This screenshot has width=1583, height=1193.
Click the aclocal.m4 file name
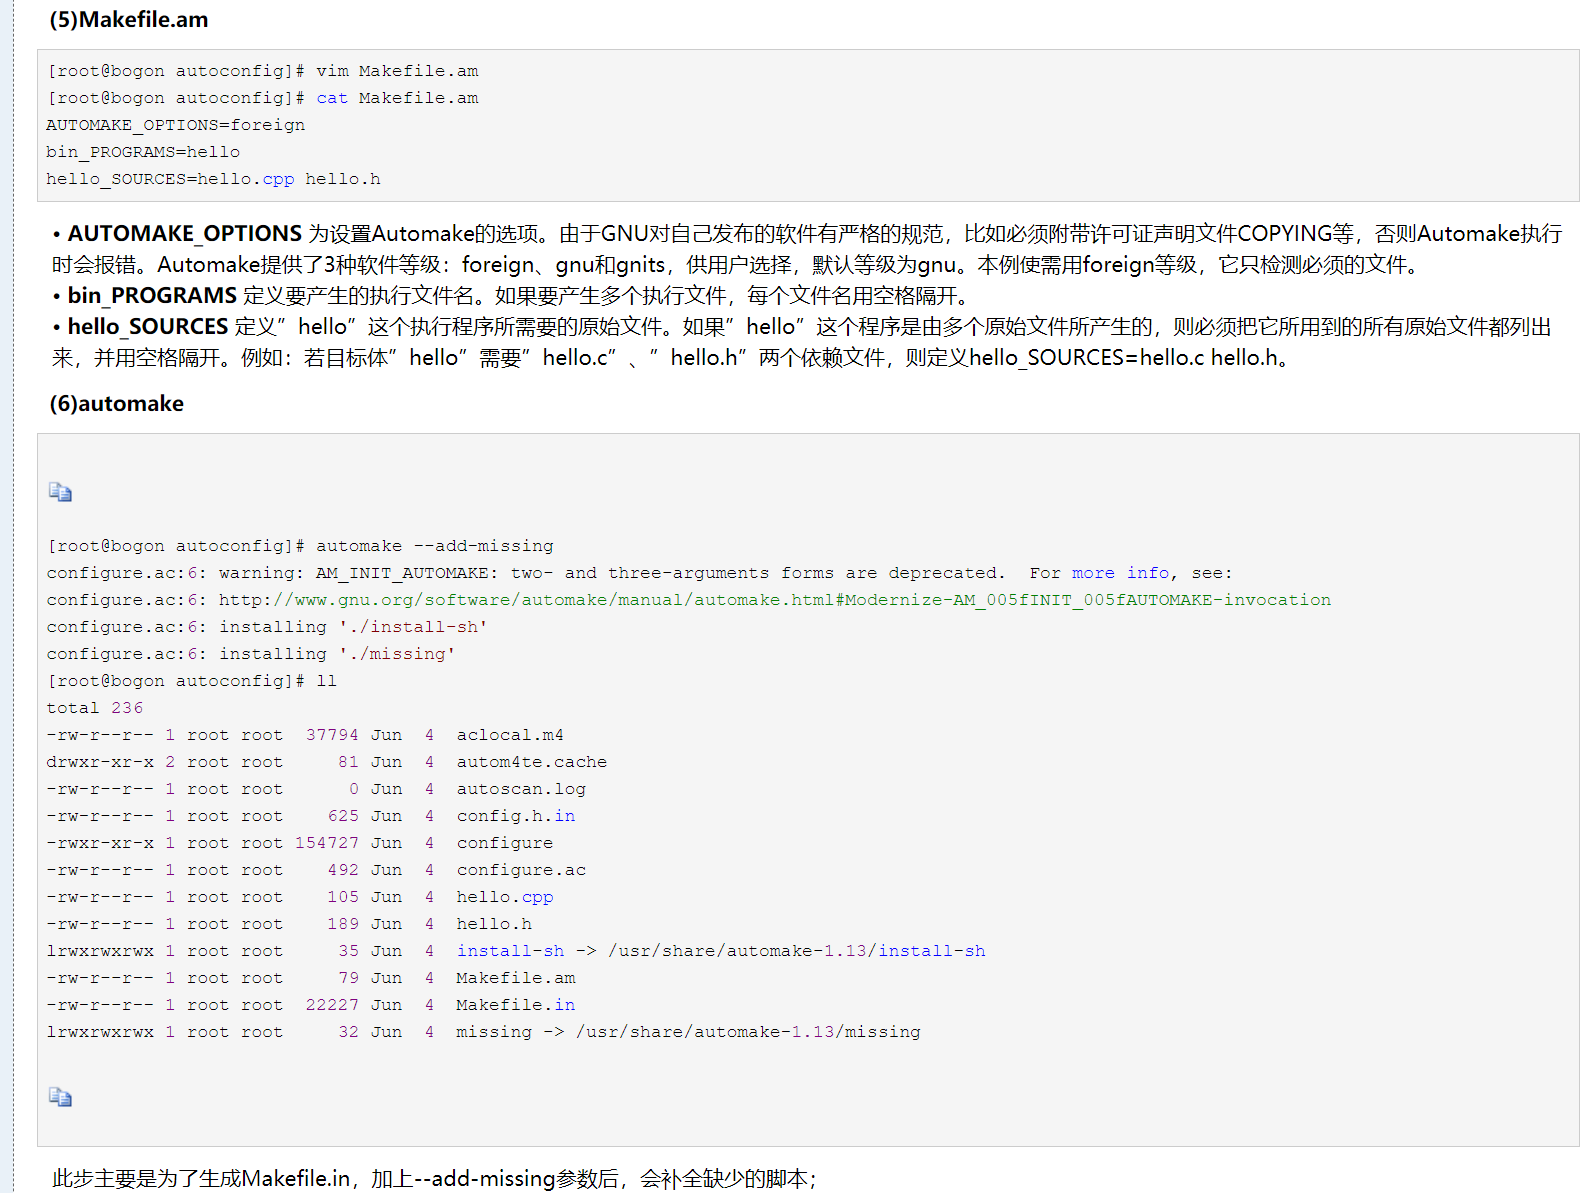click(510, 735)
